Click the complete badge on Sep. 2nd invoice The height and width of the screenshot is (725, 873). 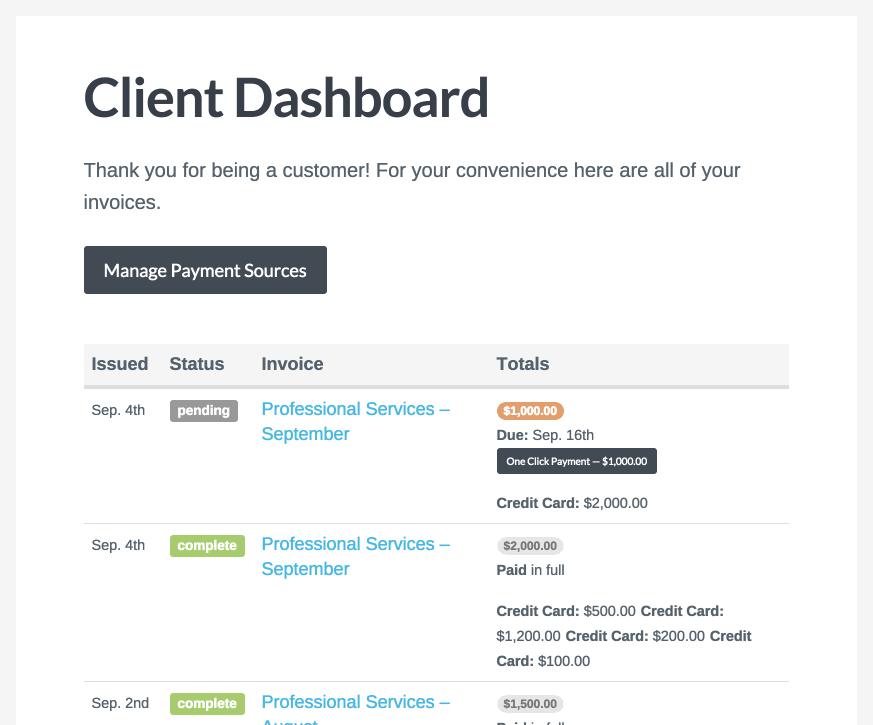point(207,704)
